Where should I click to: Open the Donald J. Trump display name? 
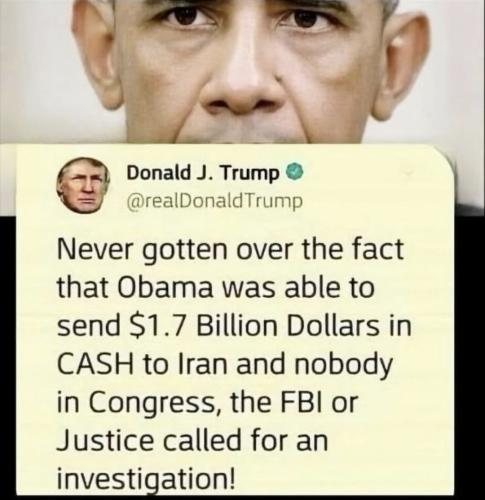pos(203,172)
